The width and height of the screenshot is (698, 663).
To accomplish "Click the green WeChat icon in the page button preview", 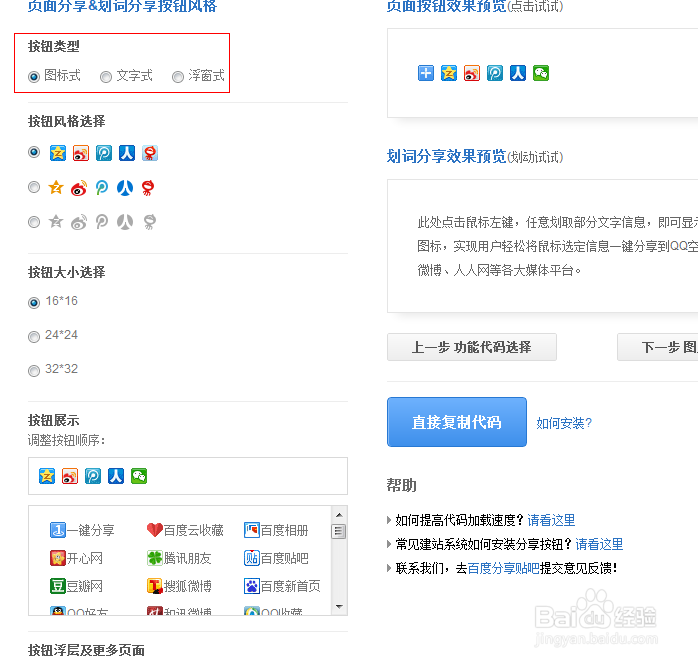I will point(541,73).
